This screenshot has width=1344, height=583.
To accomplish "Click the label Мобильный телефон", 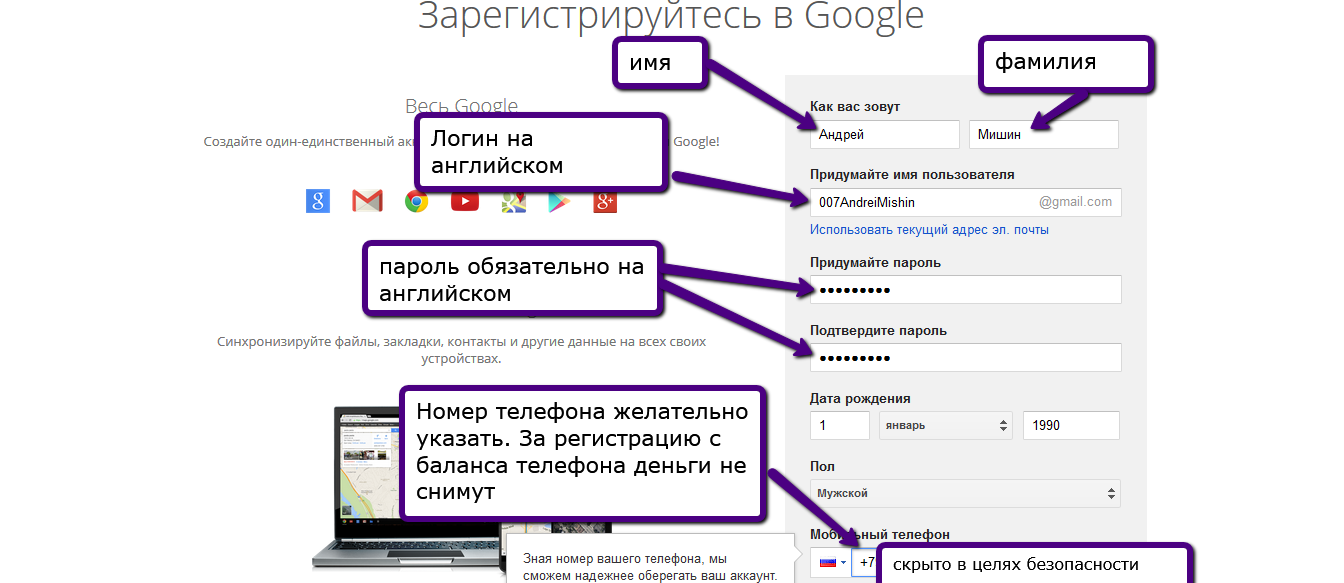I will [x=880, y=534].
